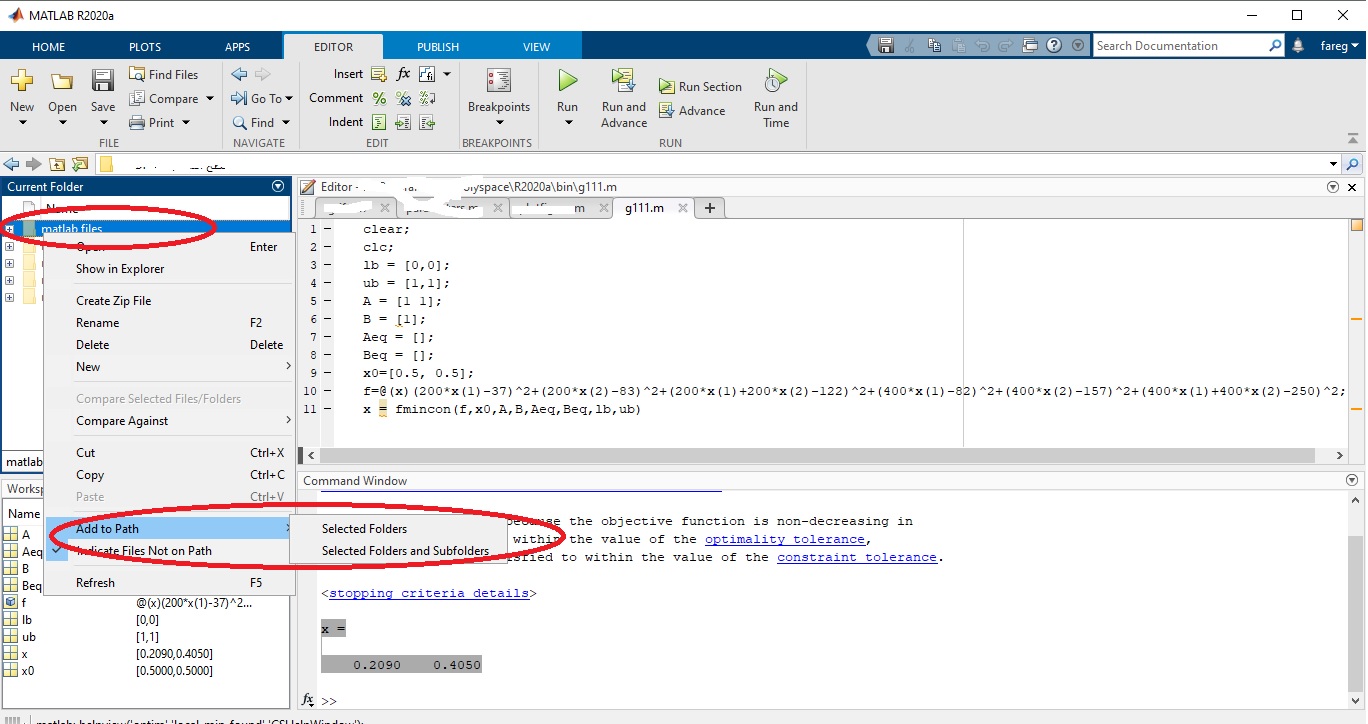Open the PUBLISH ribbon tab
The height and width of the screenshot is (724, 1368).
coord(438,47)
